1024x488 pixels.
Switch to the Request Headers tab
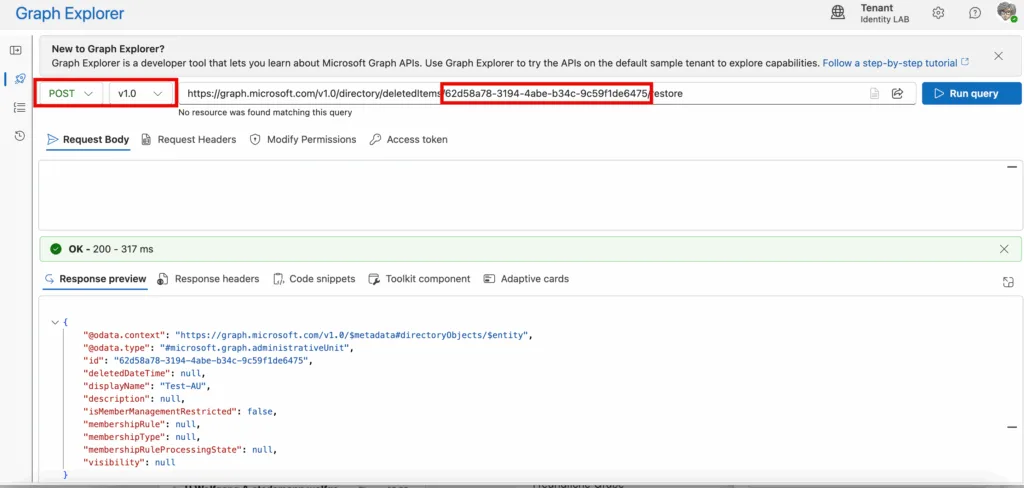(x=189, y=140)
